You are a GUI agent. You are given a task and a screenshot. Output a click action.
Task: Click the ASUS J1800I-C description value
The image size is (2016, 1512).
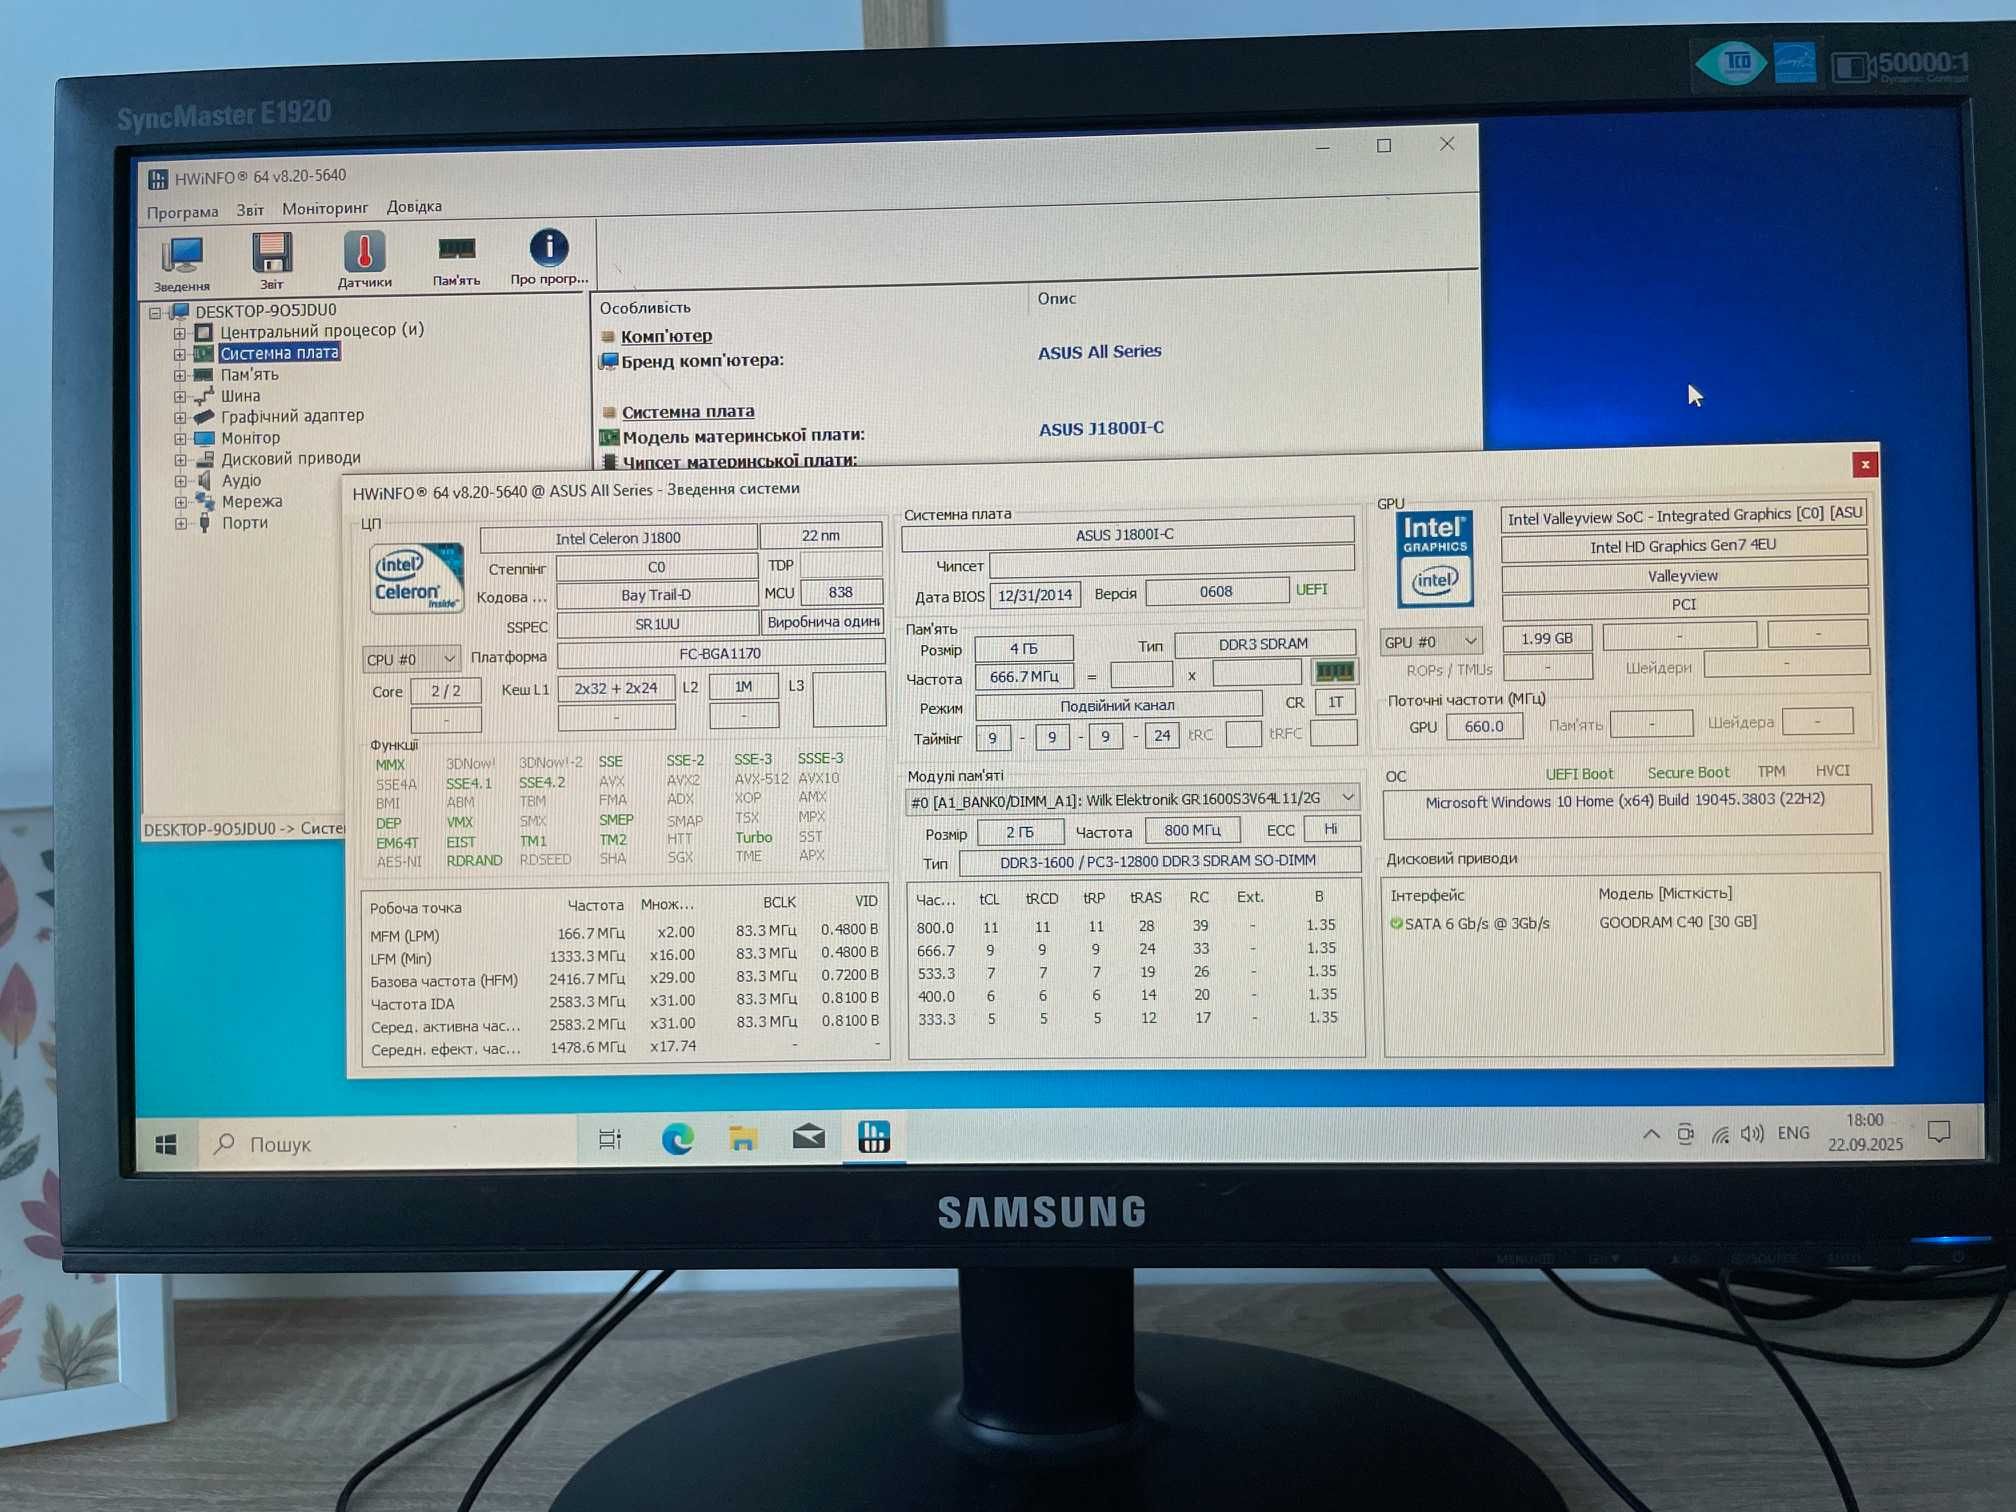(1101, 428)
